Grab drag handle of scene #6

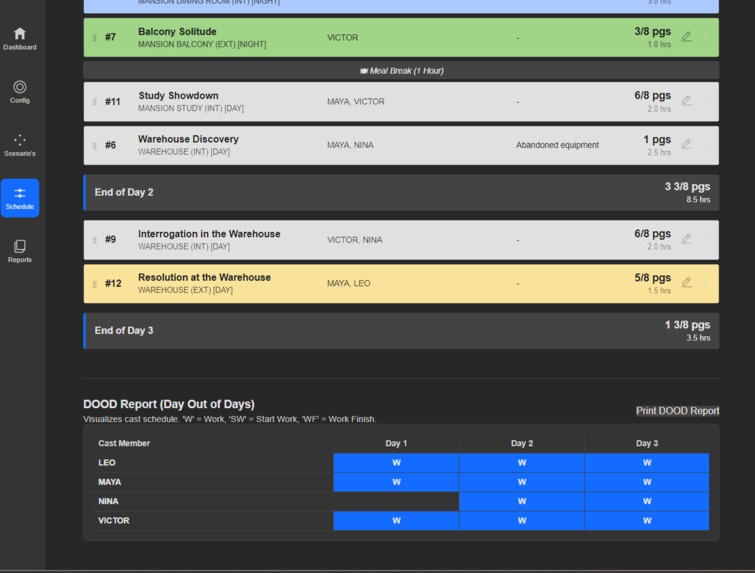point(95,145)
